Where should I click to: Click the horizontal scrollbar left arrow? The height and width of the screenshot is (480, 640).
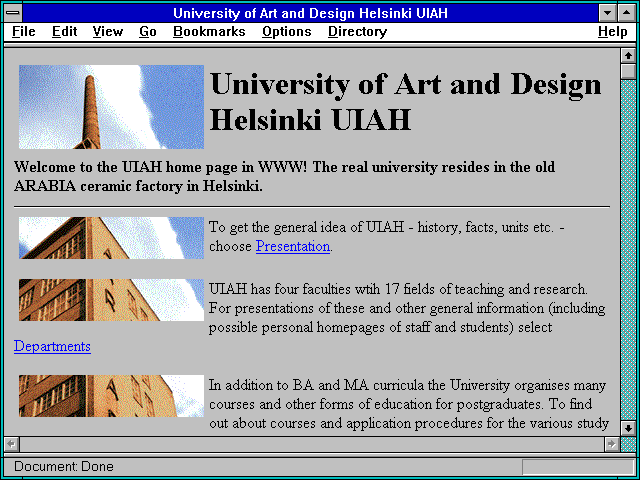tap(11, 444)
